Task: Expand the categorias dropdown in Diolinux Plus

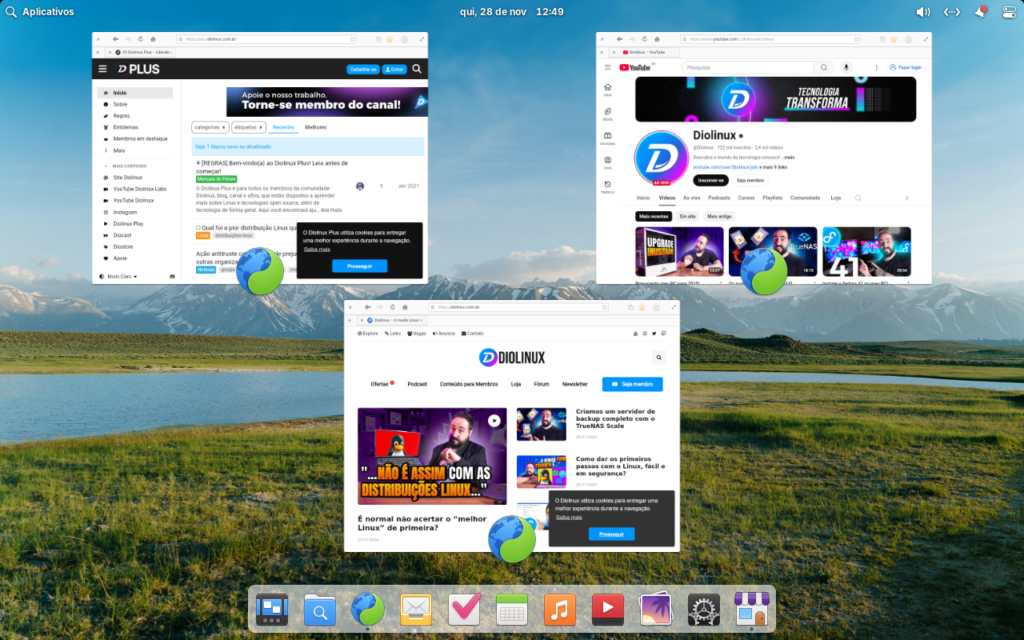Action: (x=210, y=127)
